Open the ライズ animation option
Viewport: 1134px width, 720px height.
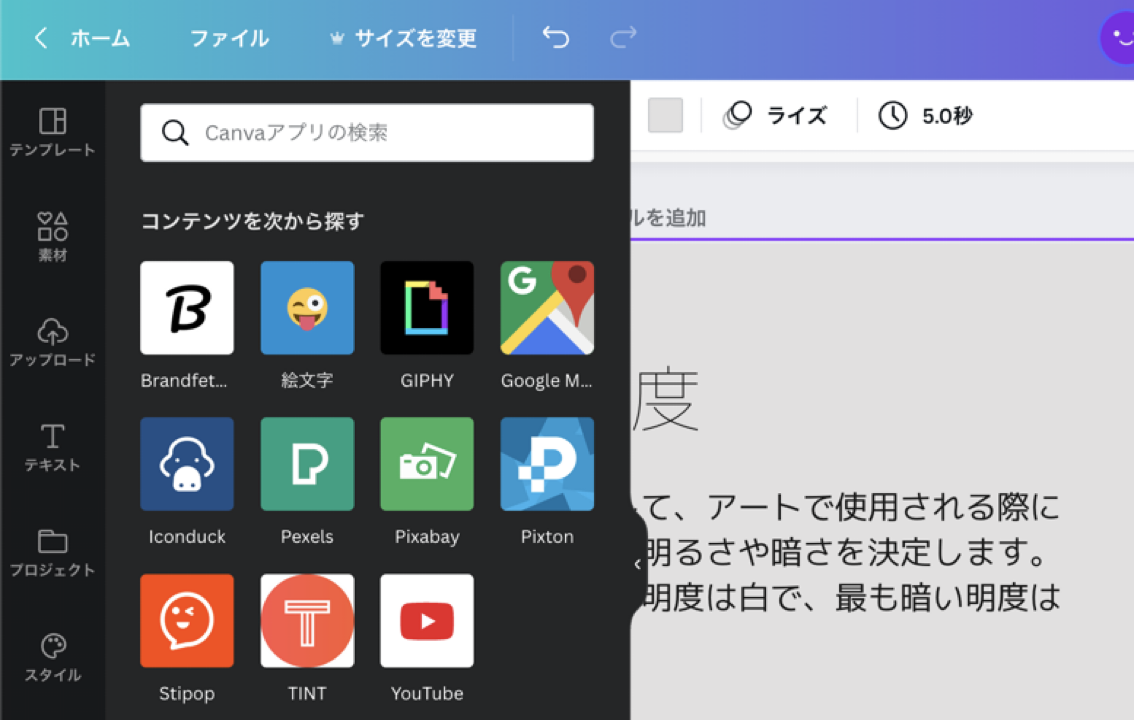pos(775,116)
